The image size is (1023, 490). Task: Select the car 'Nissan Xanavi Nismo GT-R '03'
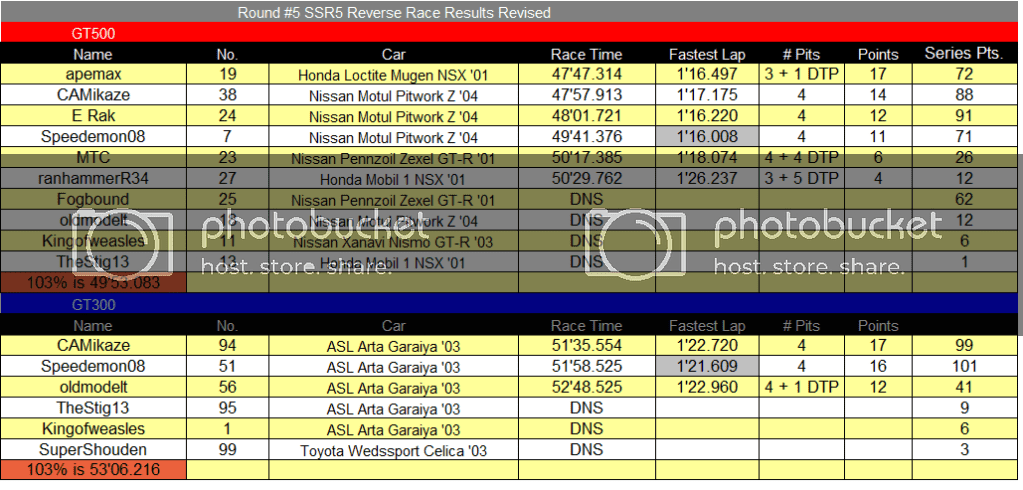coord(393,242)
